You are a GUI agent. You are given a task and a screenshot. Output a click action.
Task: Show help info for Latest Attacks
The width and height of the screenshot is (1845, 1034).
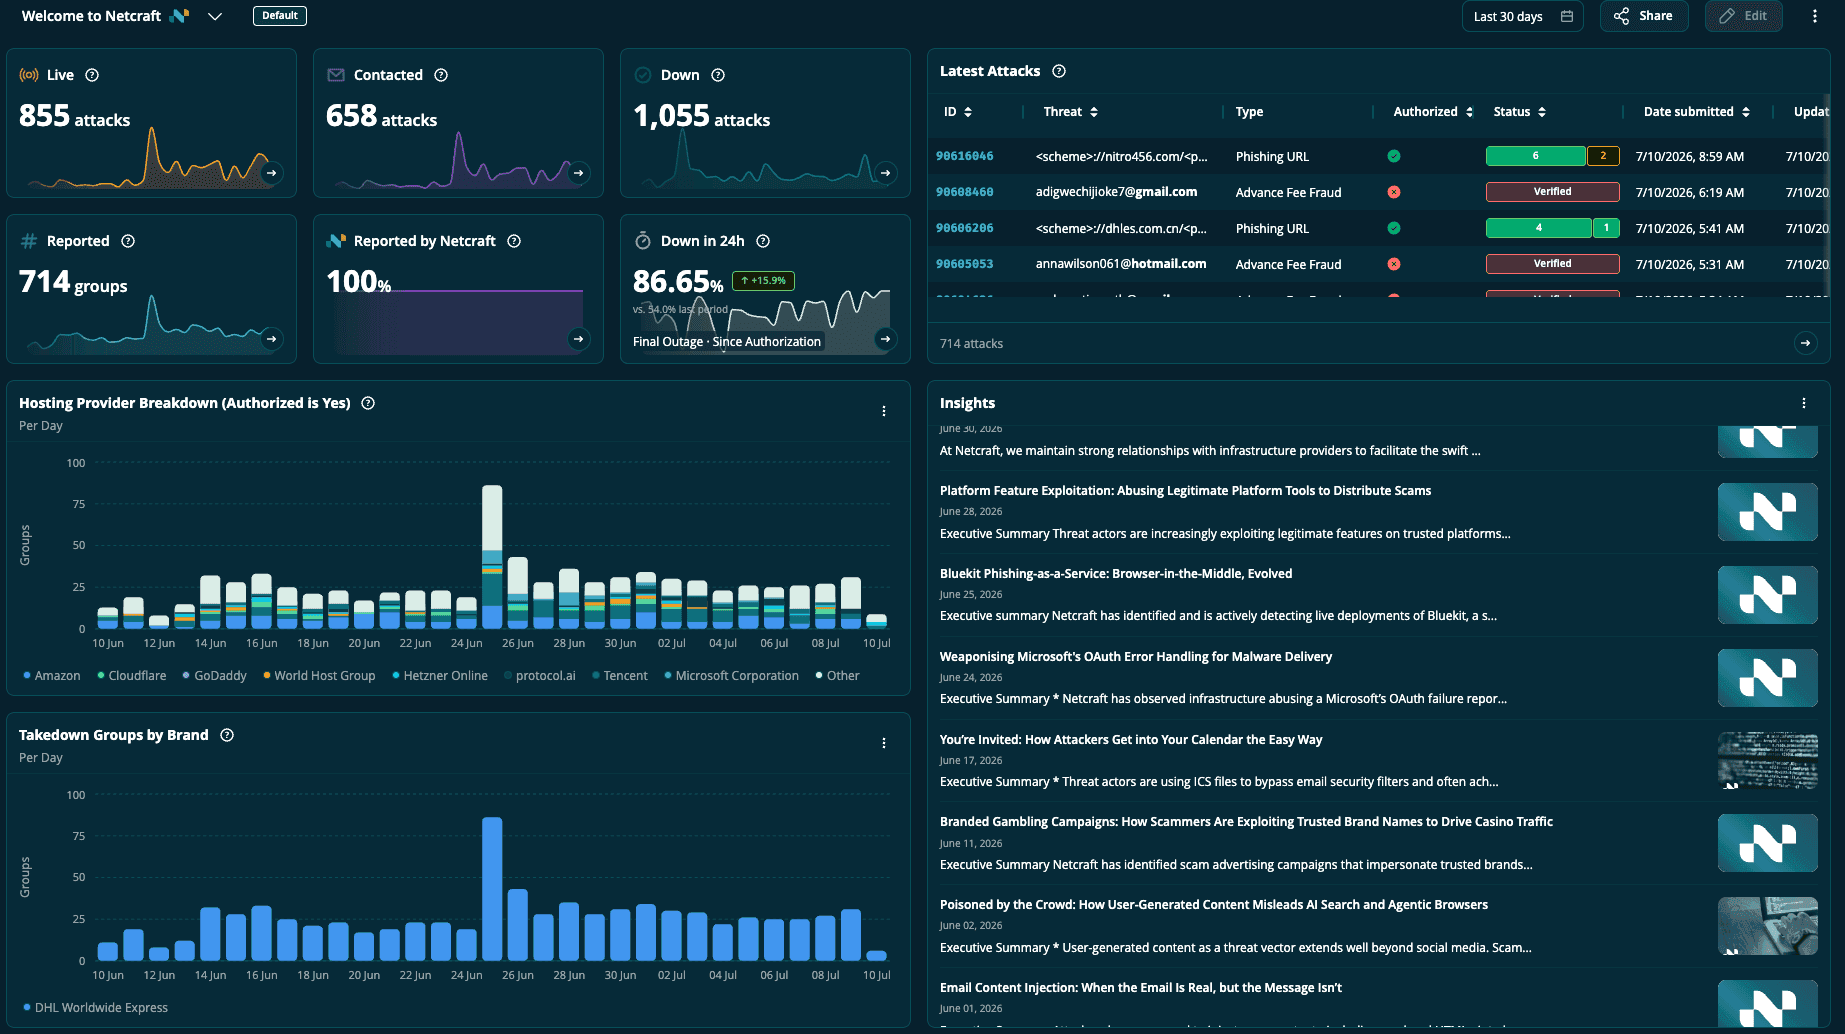point(1059,71)
